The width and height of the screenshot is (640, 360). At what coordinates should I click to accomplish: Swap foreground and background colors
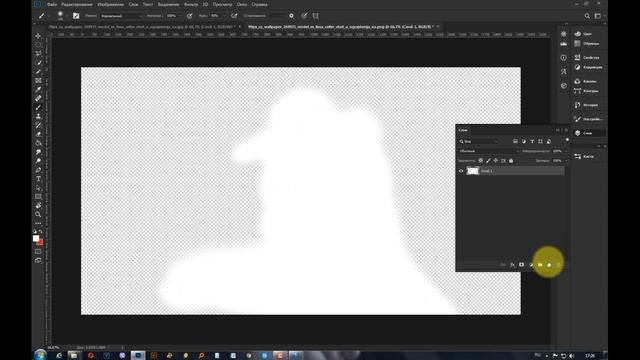click(40, 231)
